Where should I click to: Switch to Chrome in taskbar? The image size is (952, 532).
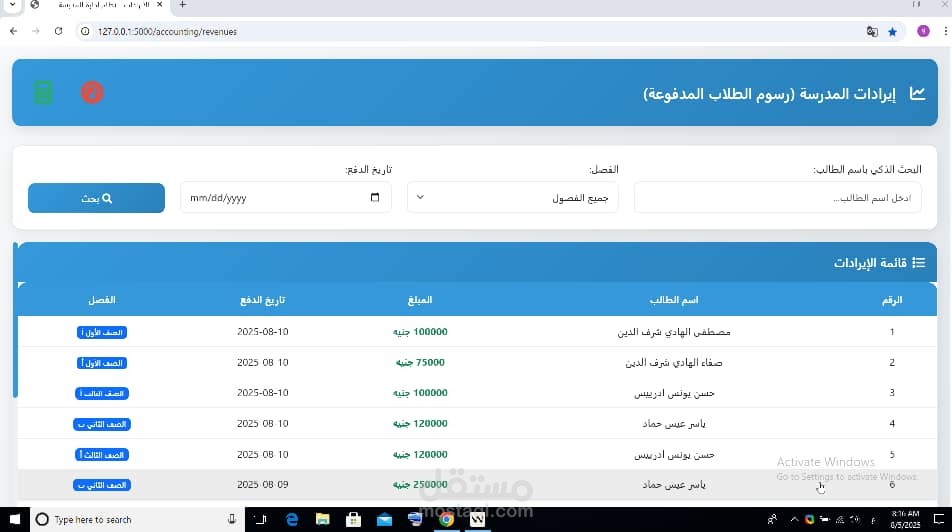tap(447, 519)
